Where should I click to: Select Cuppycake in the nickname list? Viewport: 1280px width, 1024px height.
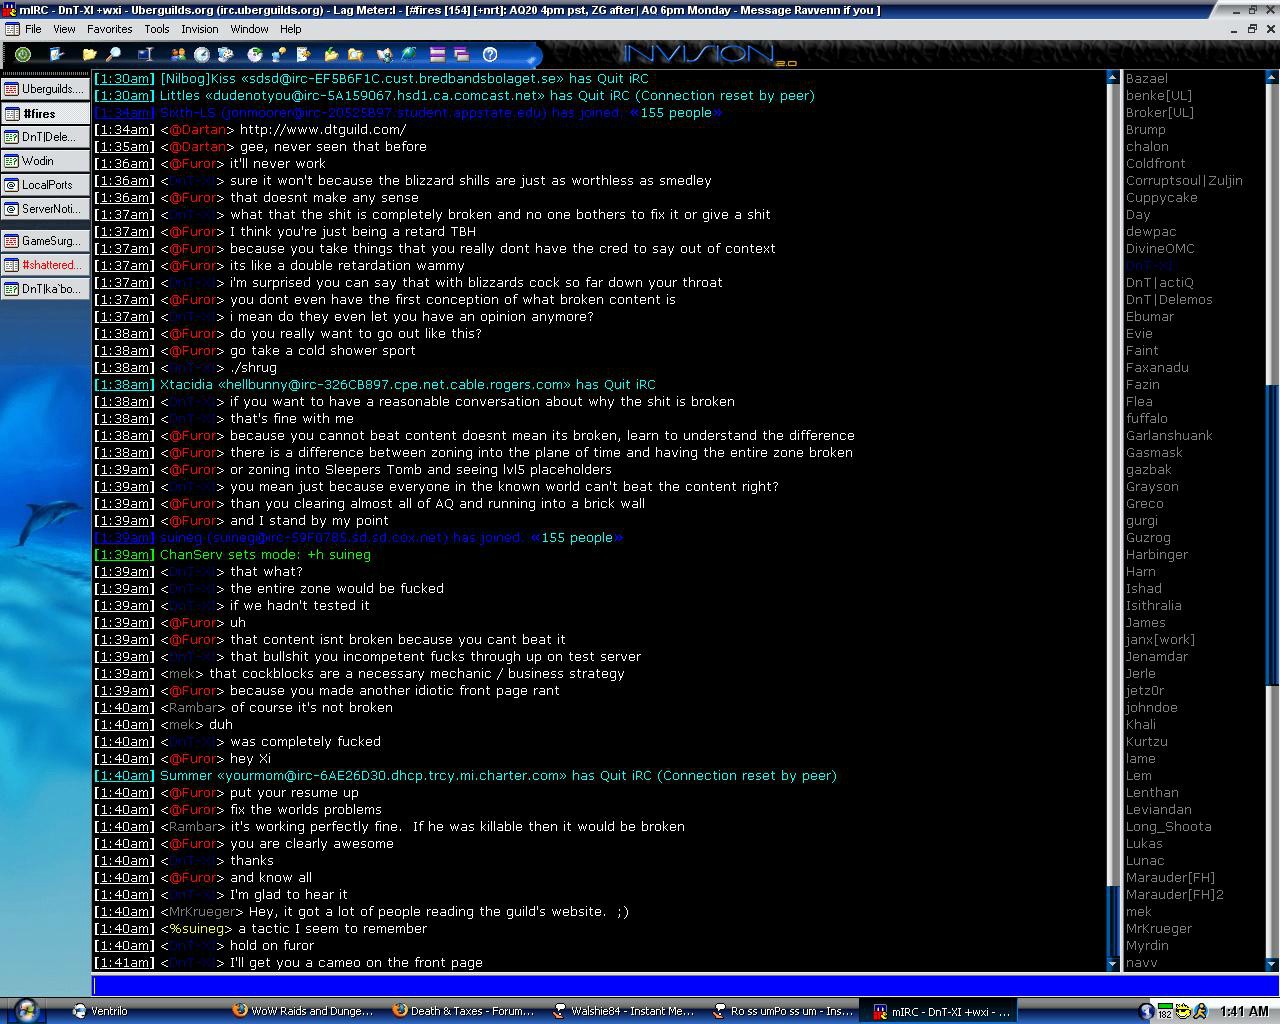(1161, 197)
